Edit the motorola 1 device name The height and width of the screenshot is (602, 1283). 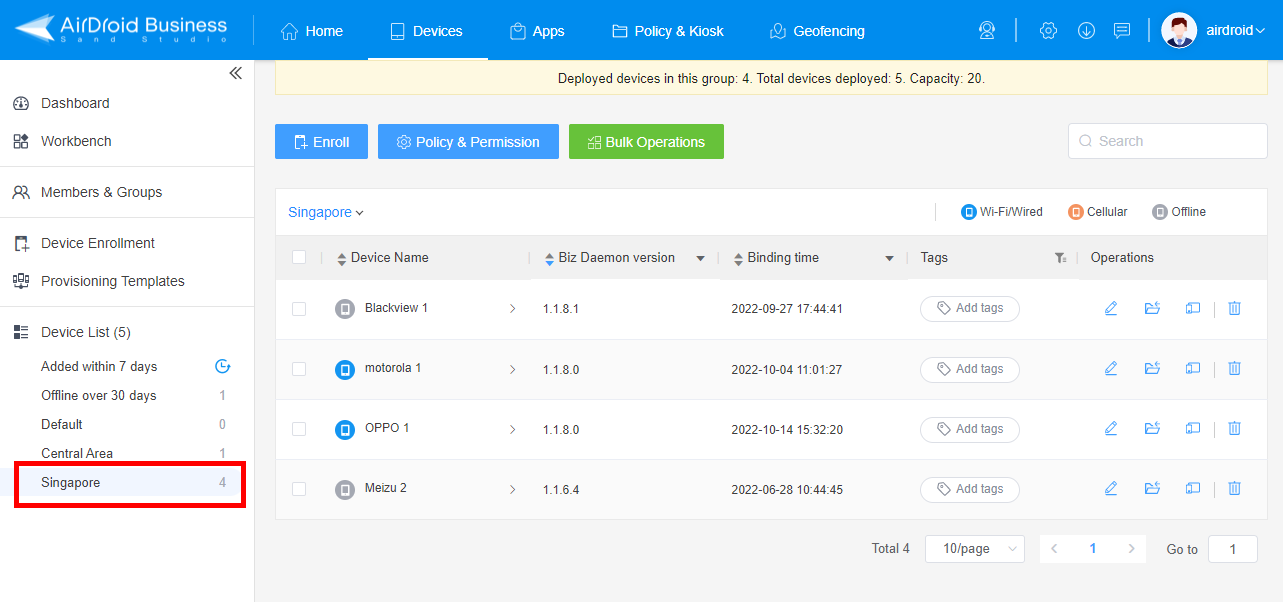click(1111, 368)
